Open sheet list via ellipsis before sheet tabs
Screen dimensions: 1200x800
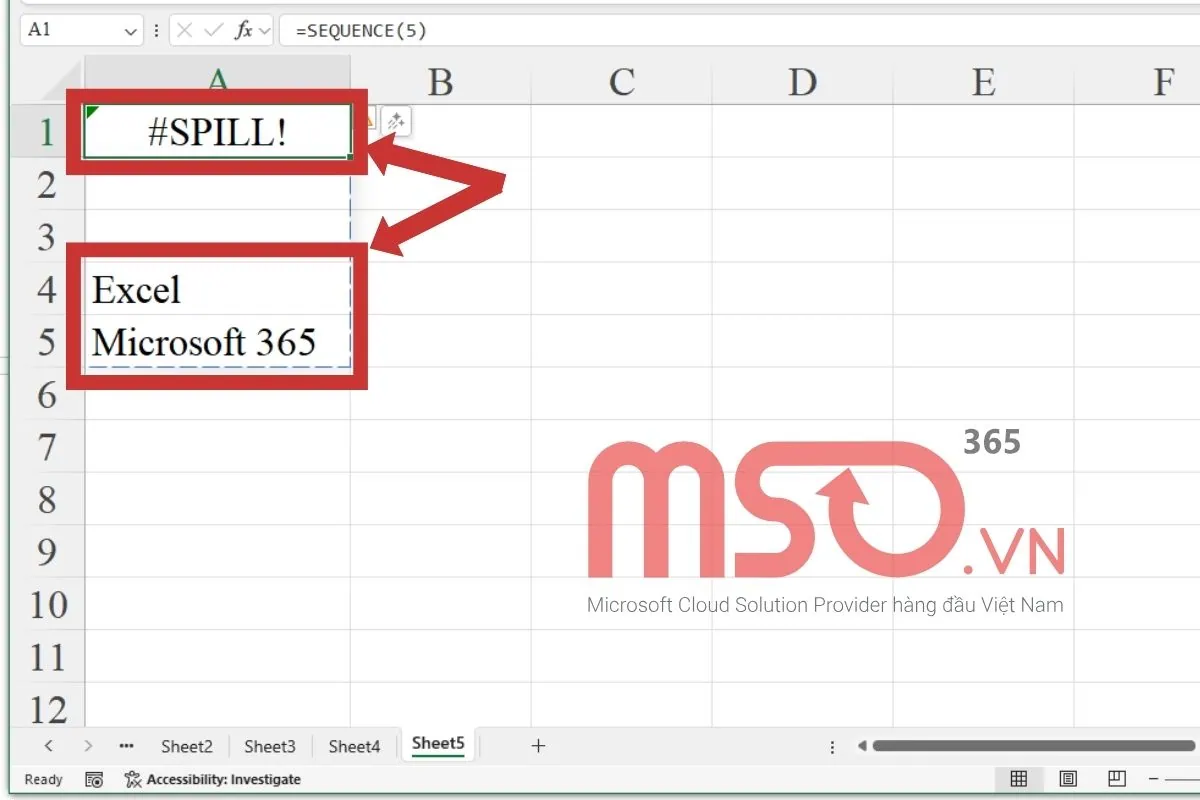[x=126, y=745]
